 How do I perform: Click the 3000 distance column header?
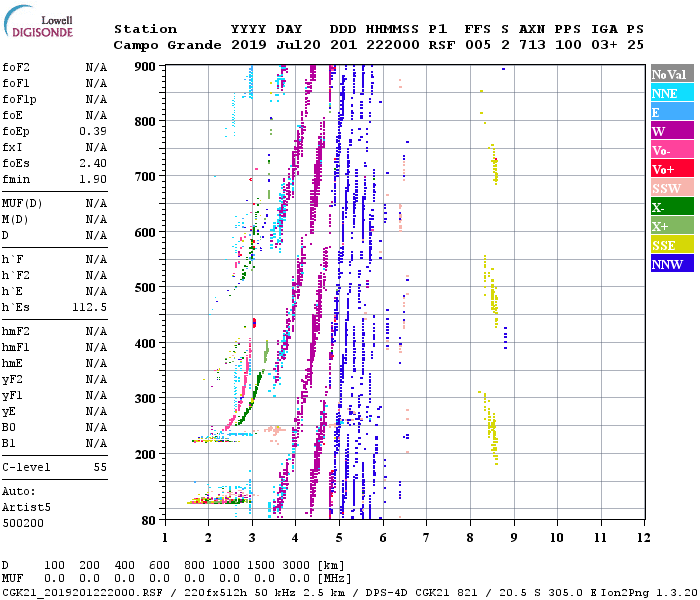pos(296,565)
